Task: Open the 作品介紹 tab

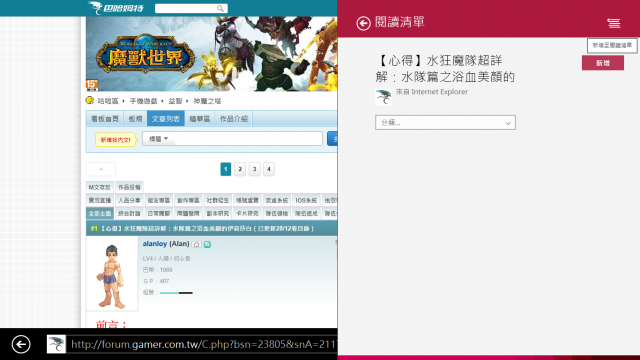Action: [x=234, y=119]
